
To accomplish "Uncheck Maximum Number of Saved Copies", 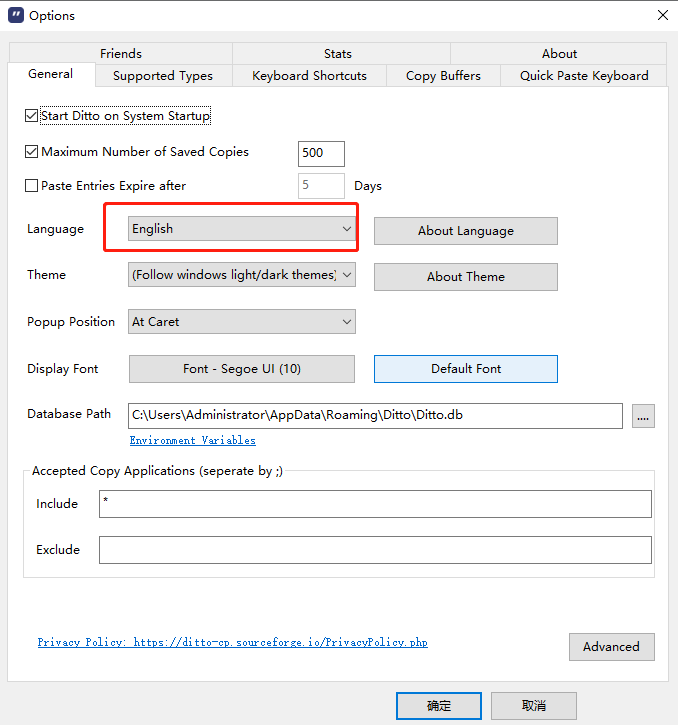I will 31,152.
